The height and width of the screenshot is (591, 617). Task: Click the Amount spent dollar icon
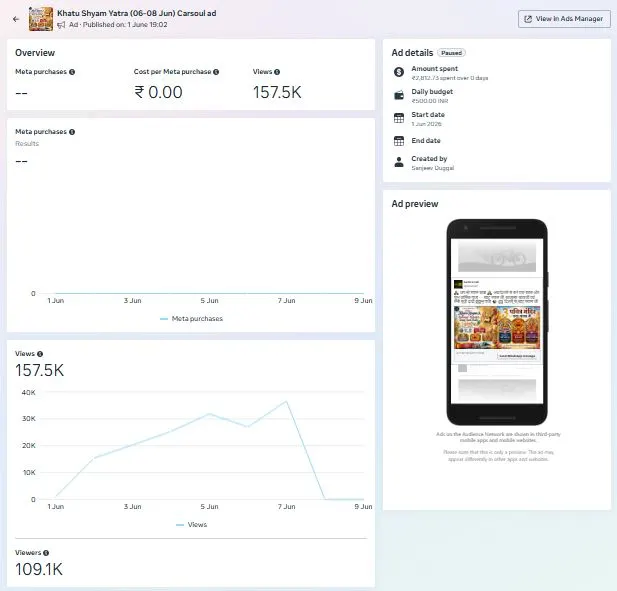click(399, 72)
